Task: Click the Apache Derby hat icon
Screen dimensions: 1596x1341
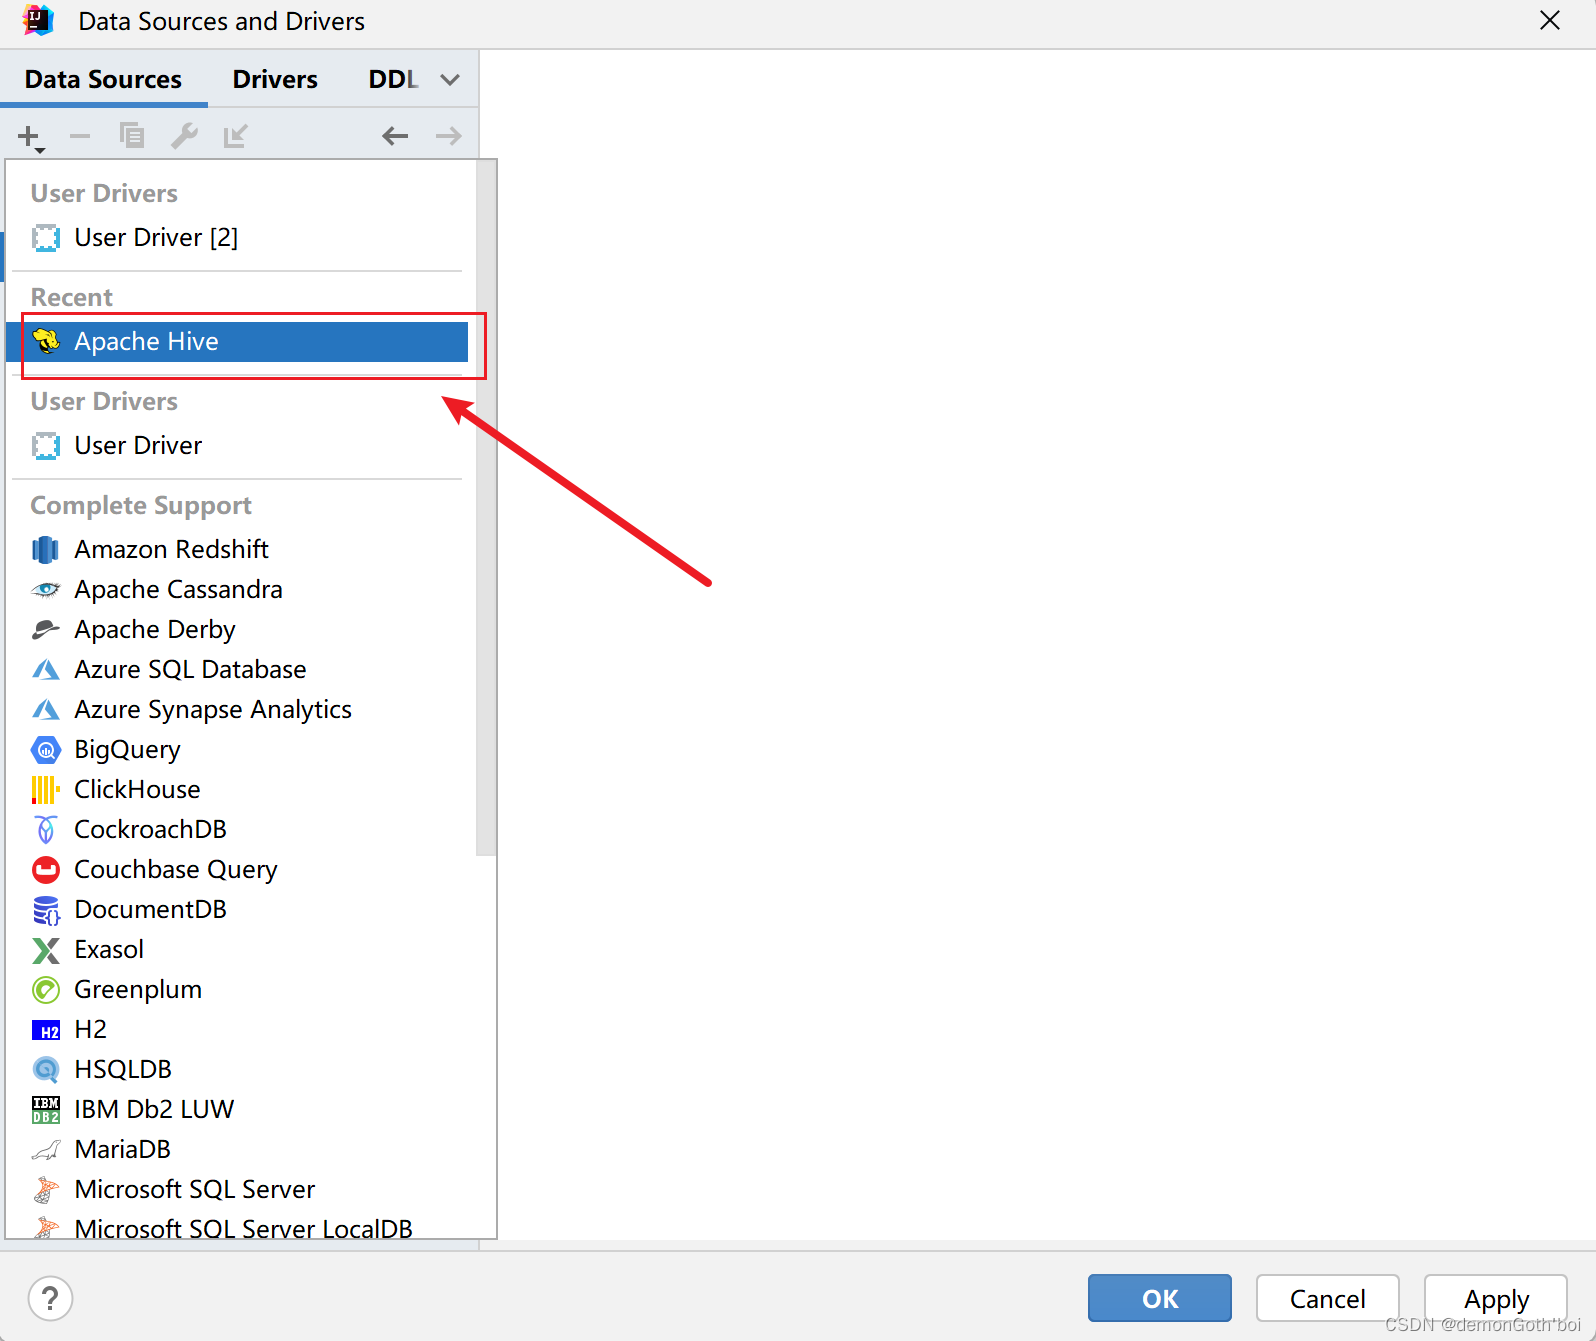Action: click(46, 629)
